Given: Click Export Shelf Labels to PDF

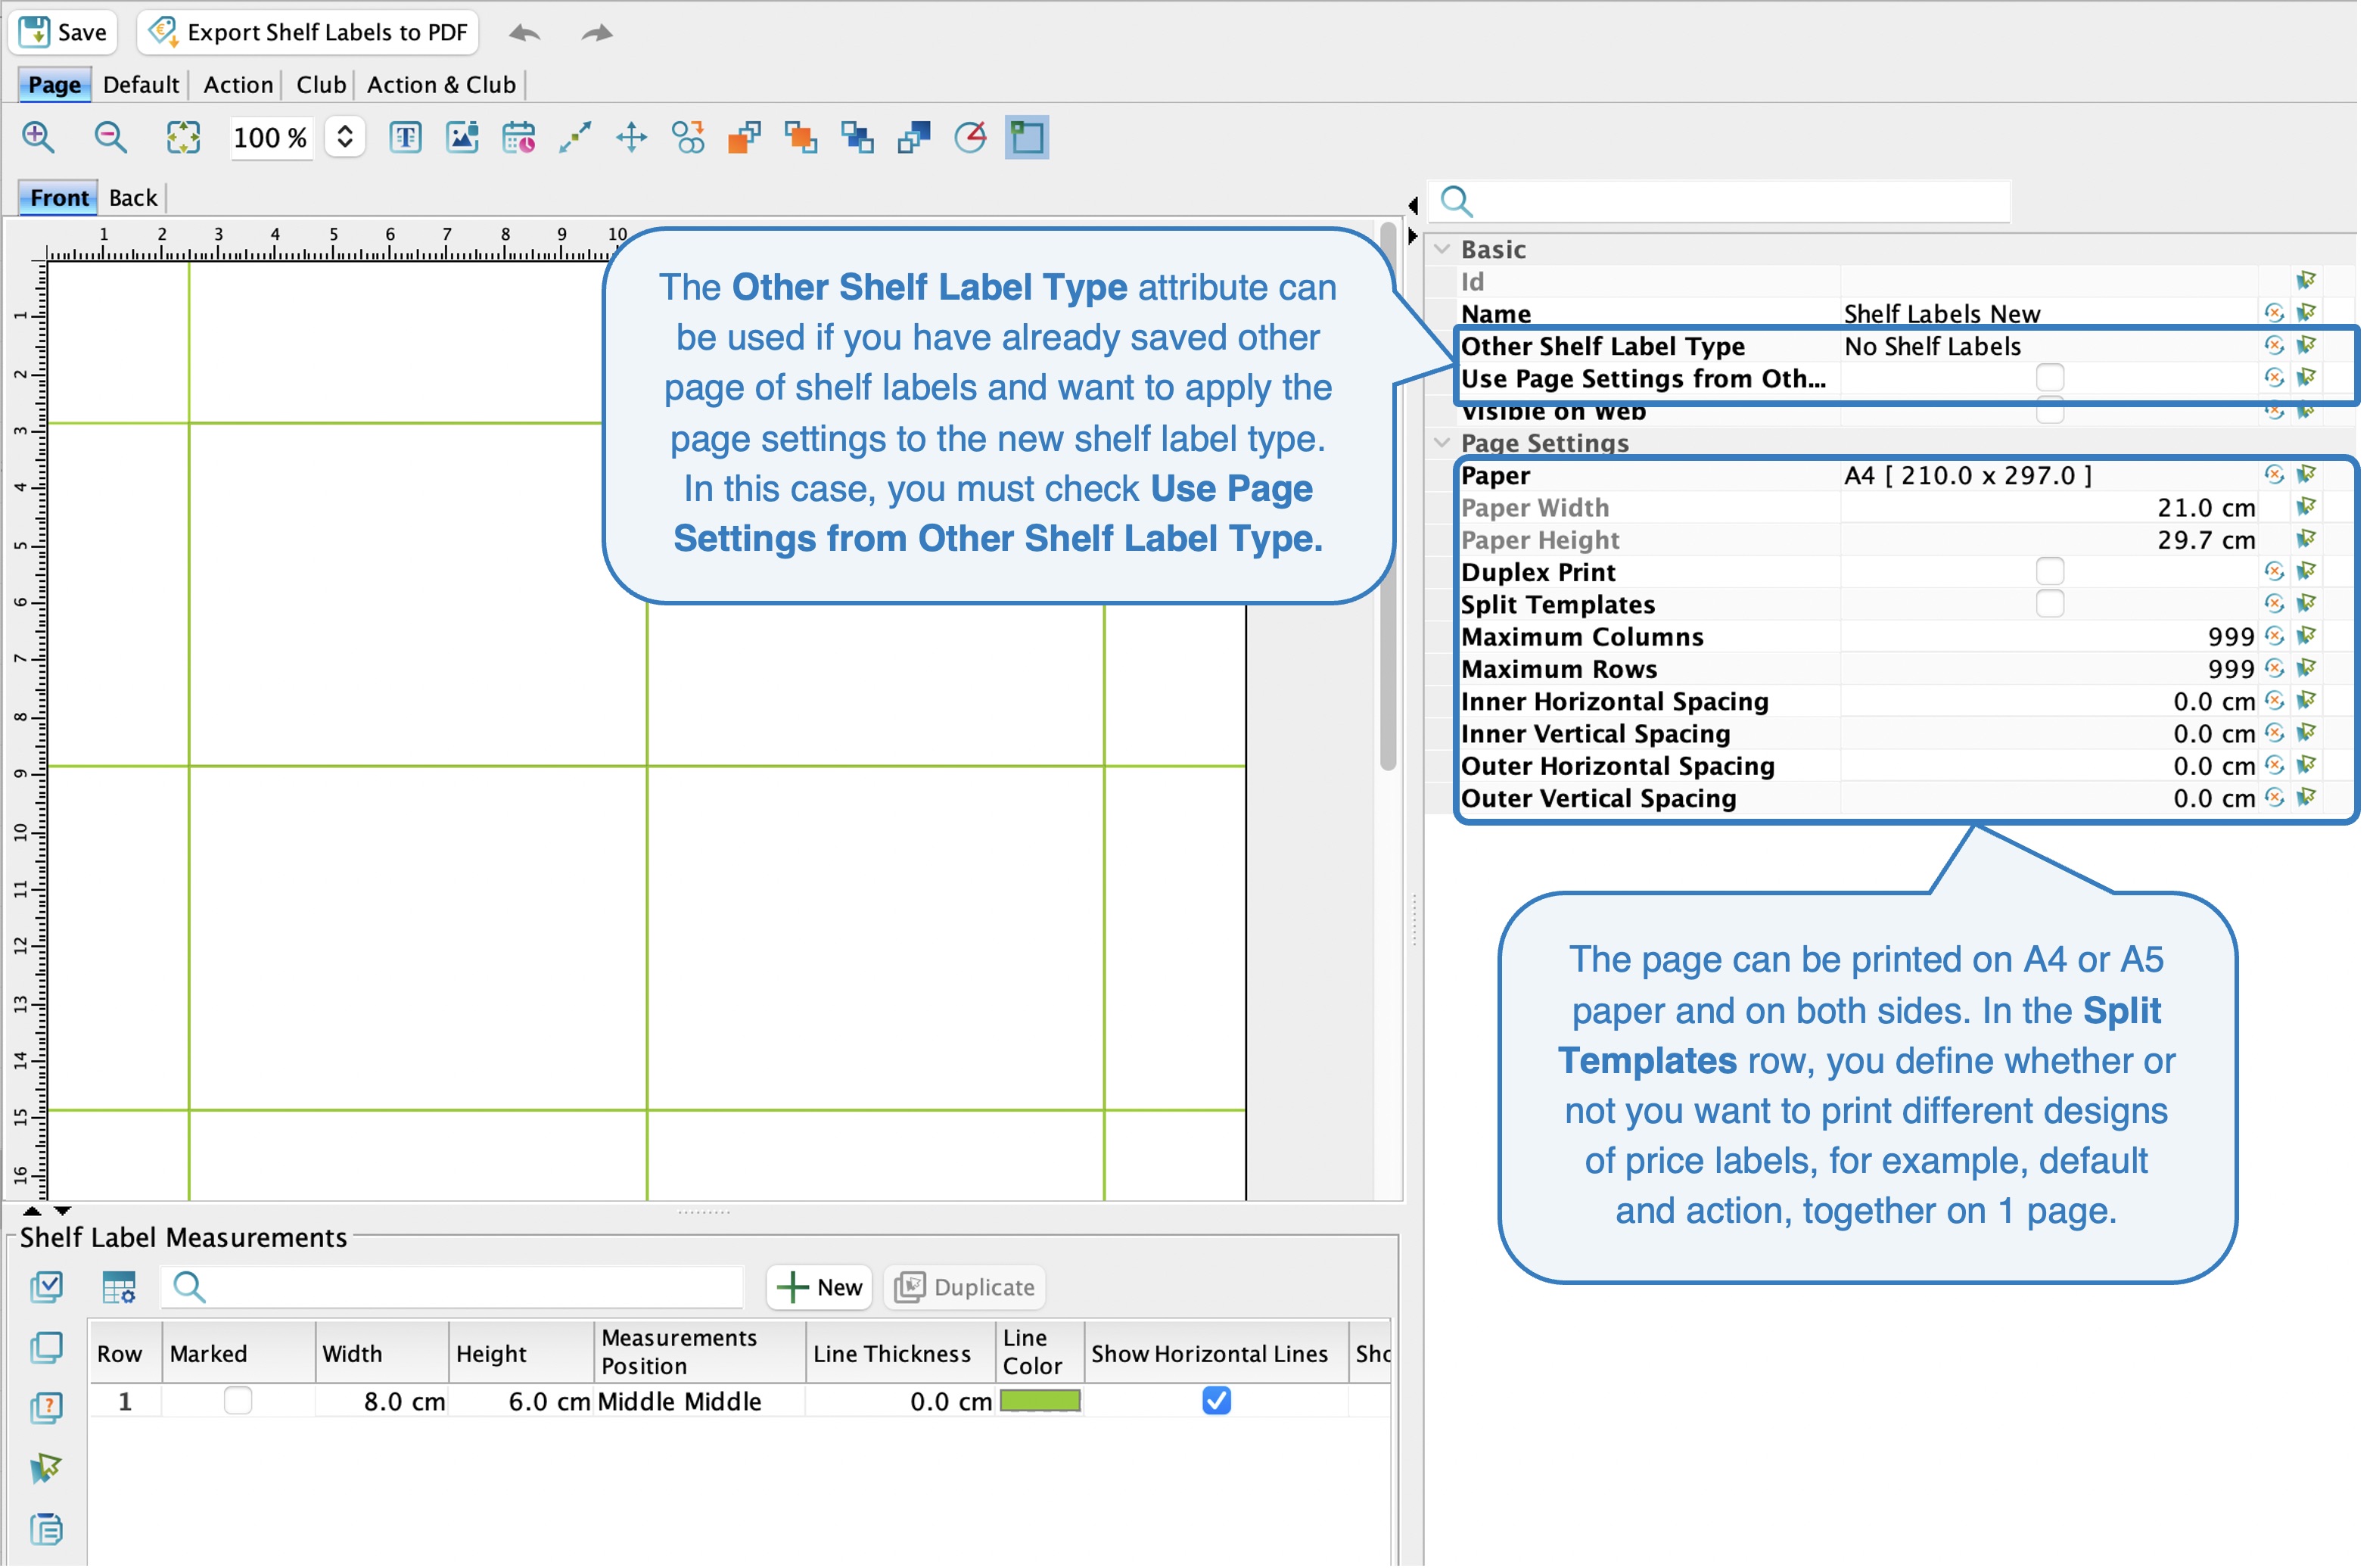Looking at the screenshot, I should (308, 32).
